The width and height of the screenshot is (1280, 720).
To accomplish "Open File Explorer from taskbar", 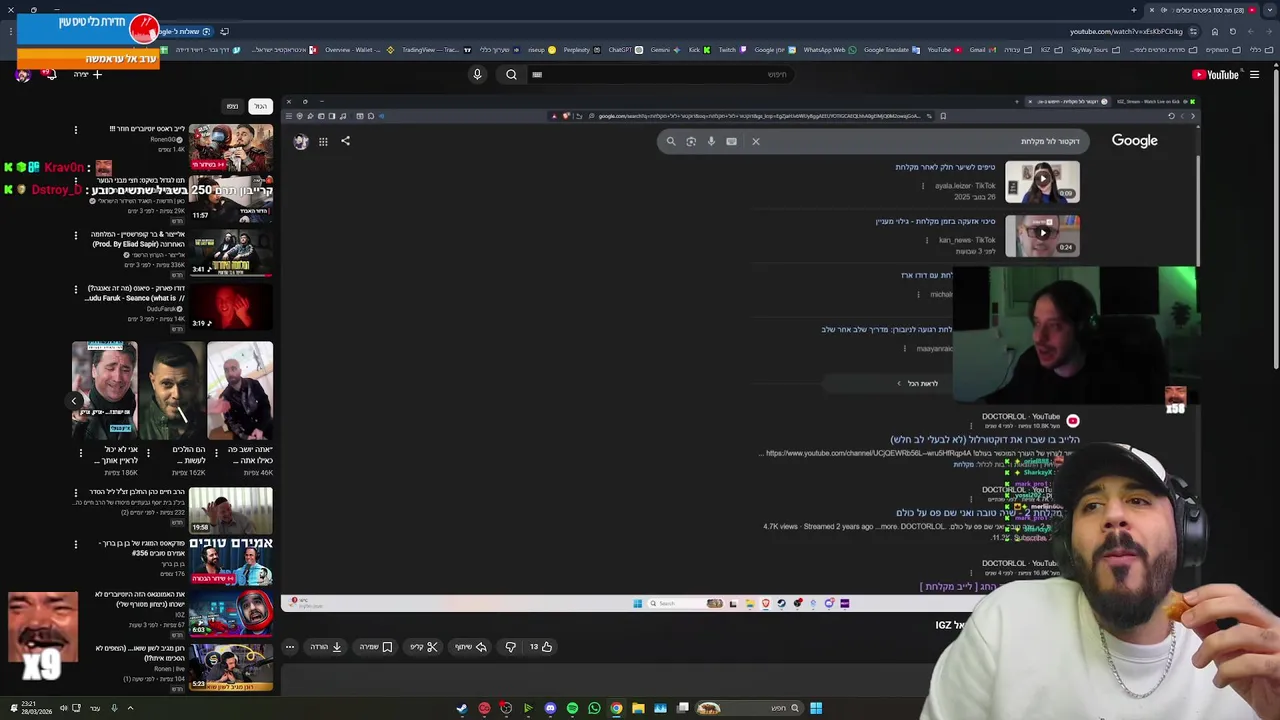I will pyautogui.click(x=638, y=708).
